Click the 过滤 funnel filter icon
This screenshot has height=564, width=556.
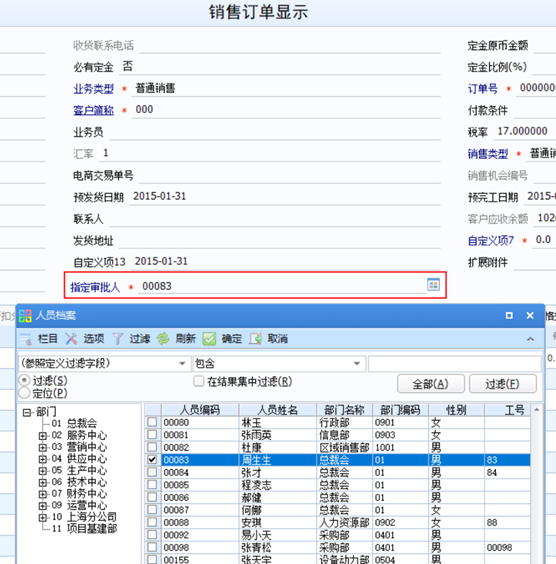click(x=118, y=339)
